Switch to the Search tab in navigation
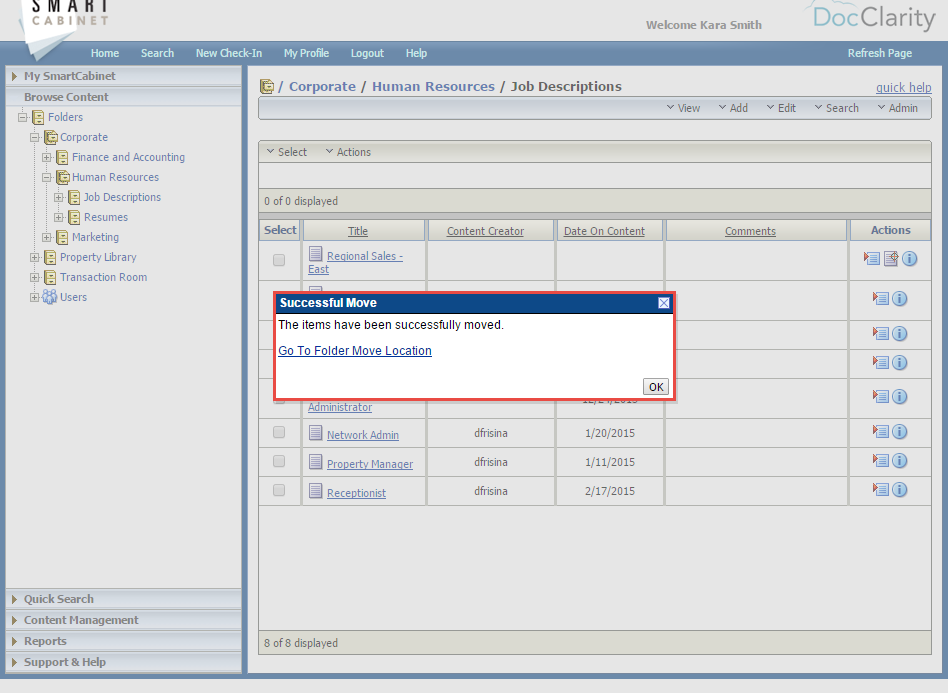948x693 pixels. tap(158, 53)
